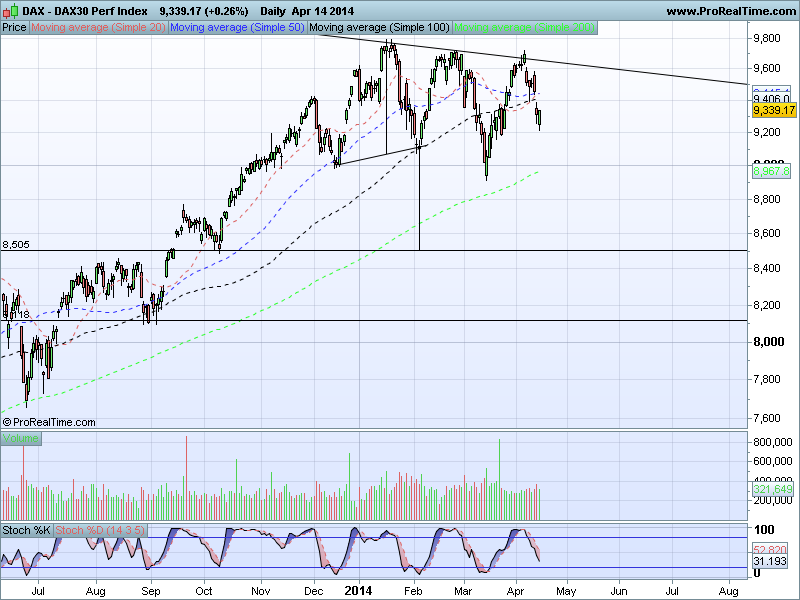The image size is (800, 600).
Task: Select Moving average (Simple 20) legend
Action: point(98,28)
